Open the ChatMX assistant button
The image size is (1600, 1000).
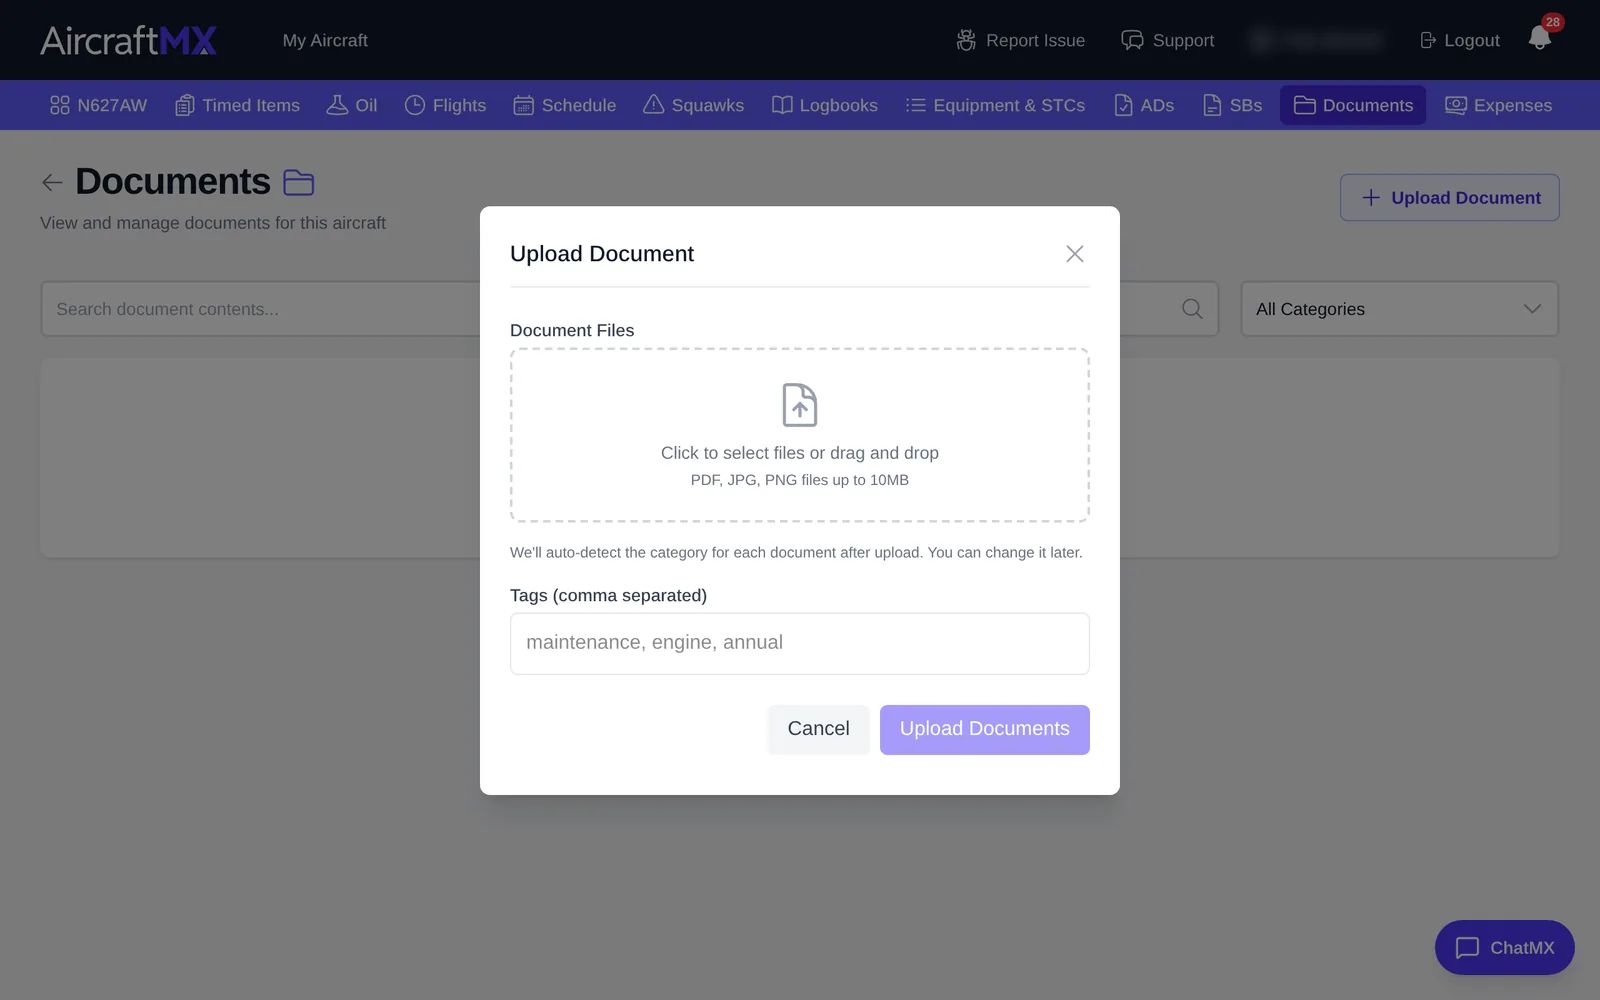click(1505, 947)
